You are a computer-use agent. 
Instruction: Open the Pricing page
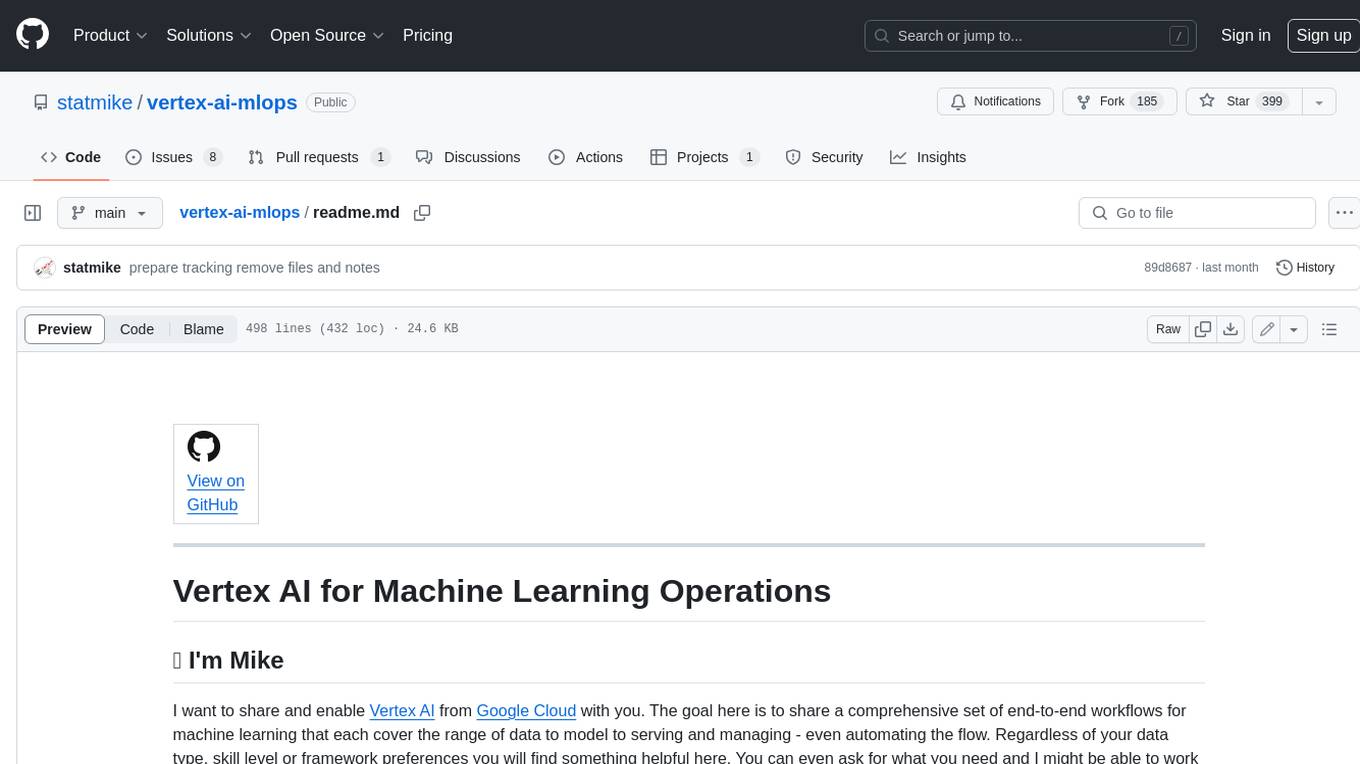click(427, 35)
